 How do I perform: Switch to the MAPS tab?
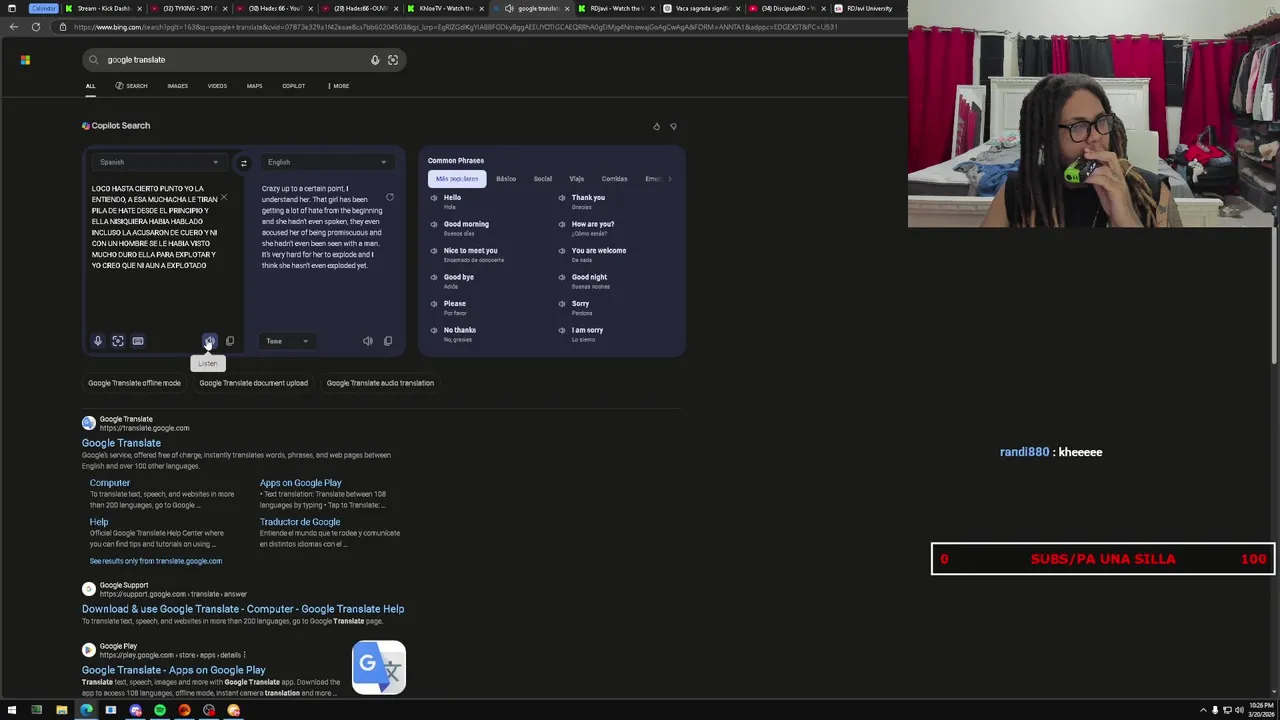[x=254, y=86]
